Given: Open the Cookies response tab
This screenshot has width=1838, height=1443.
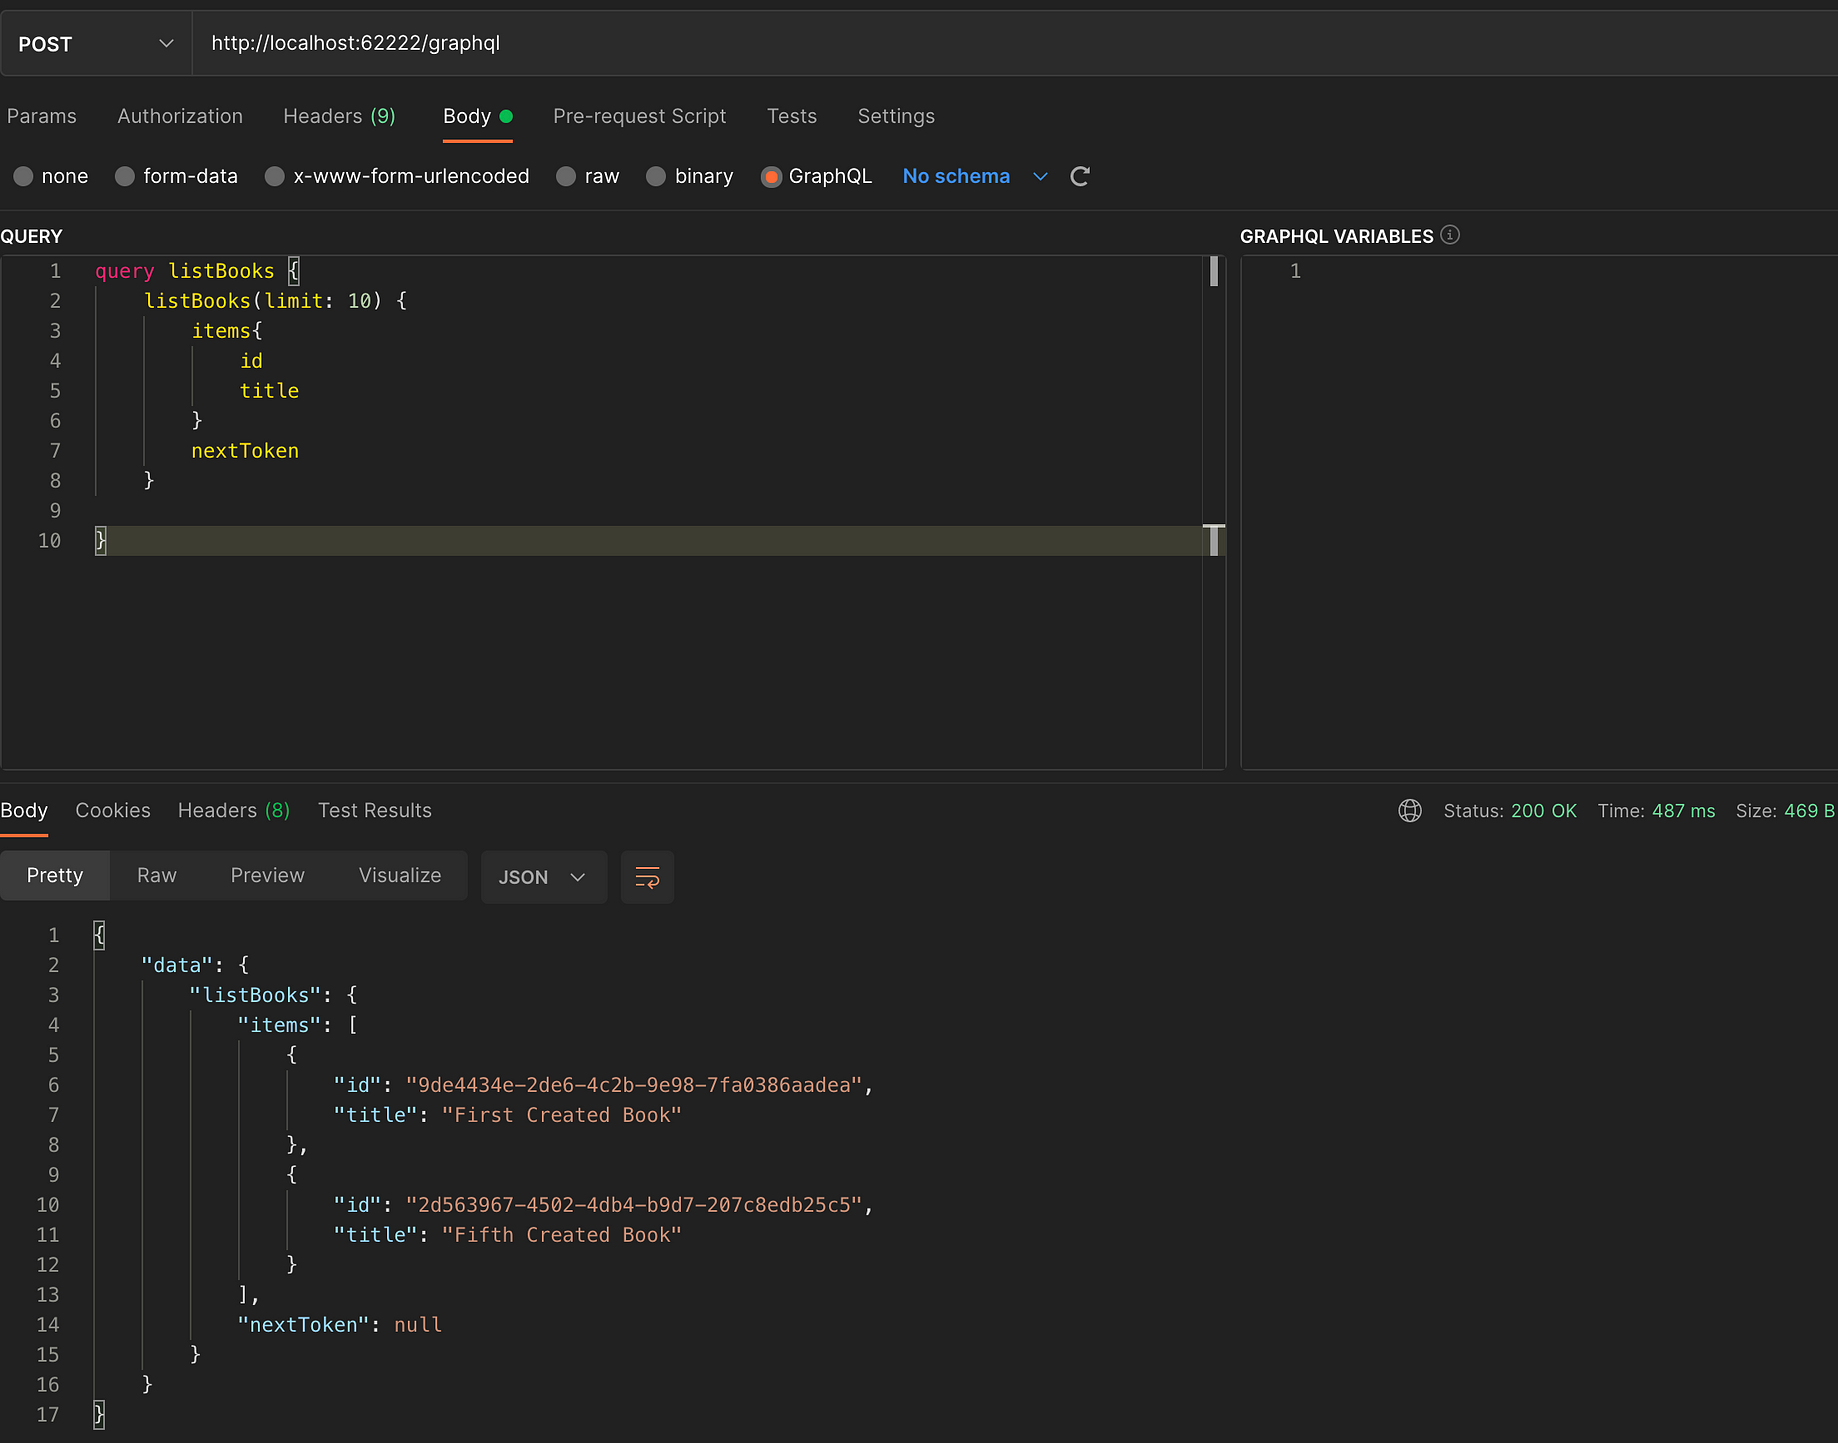Looking at the screenshot, I should coord(113,810).
